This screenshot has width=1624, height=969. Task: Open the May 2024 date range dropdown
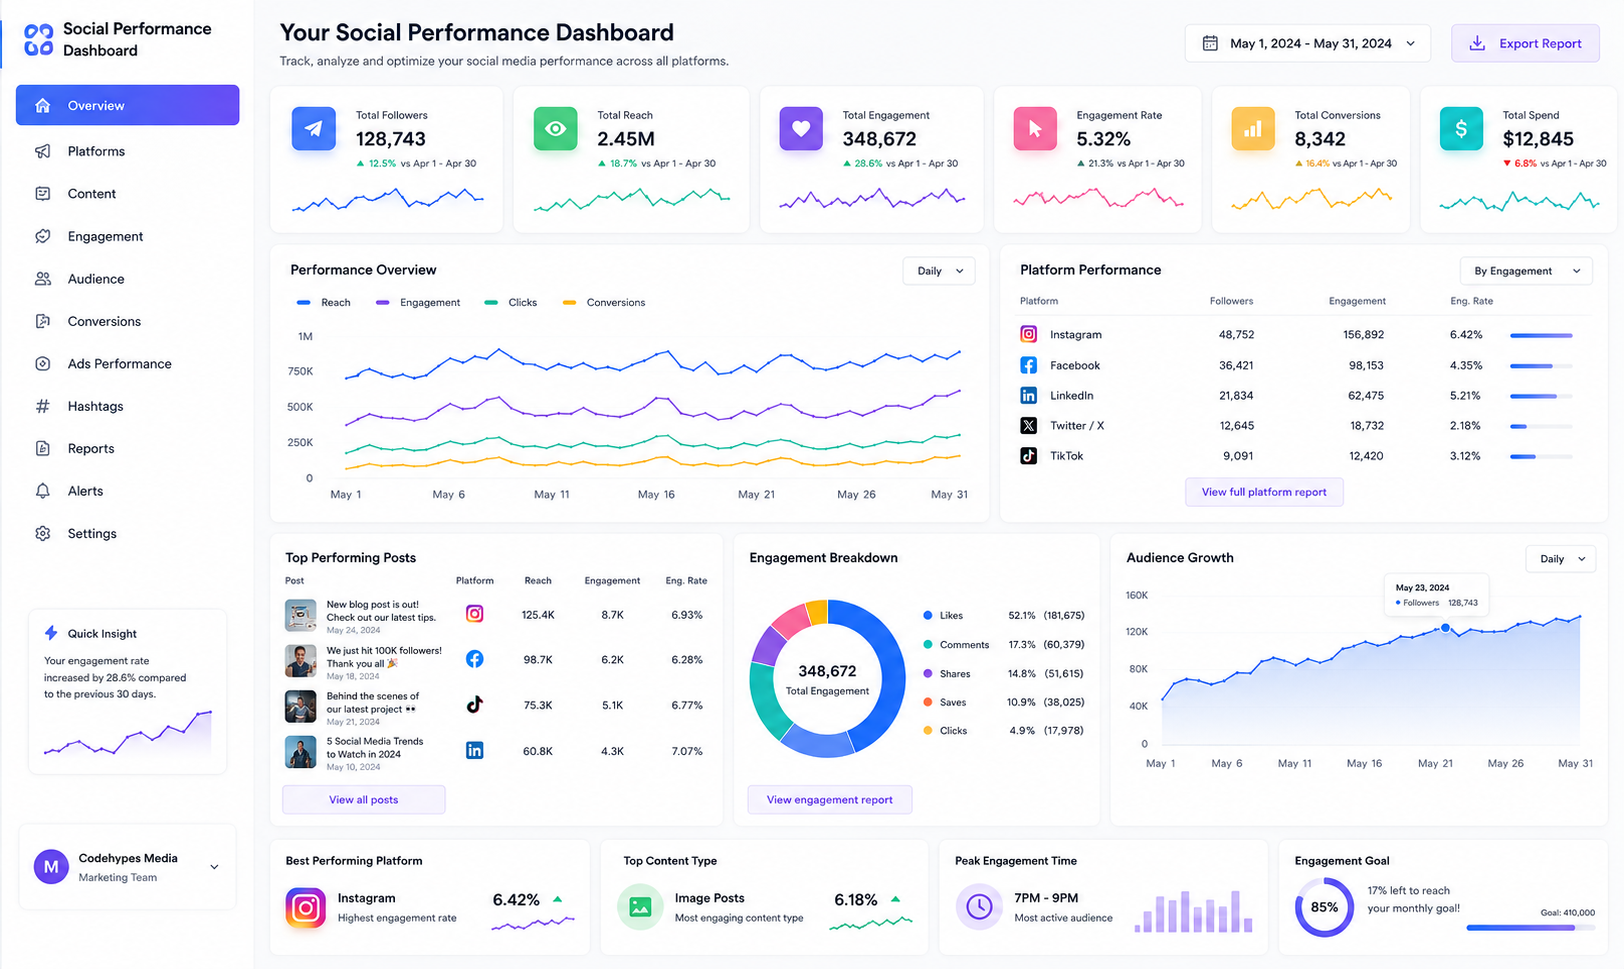coord(1307,43)
